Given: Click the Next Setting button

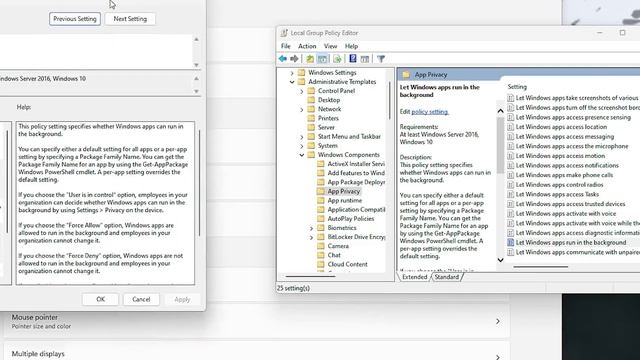Looking at the screenshot, I should [x=130, y=19].
